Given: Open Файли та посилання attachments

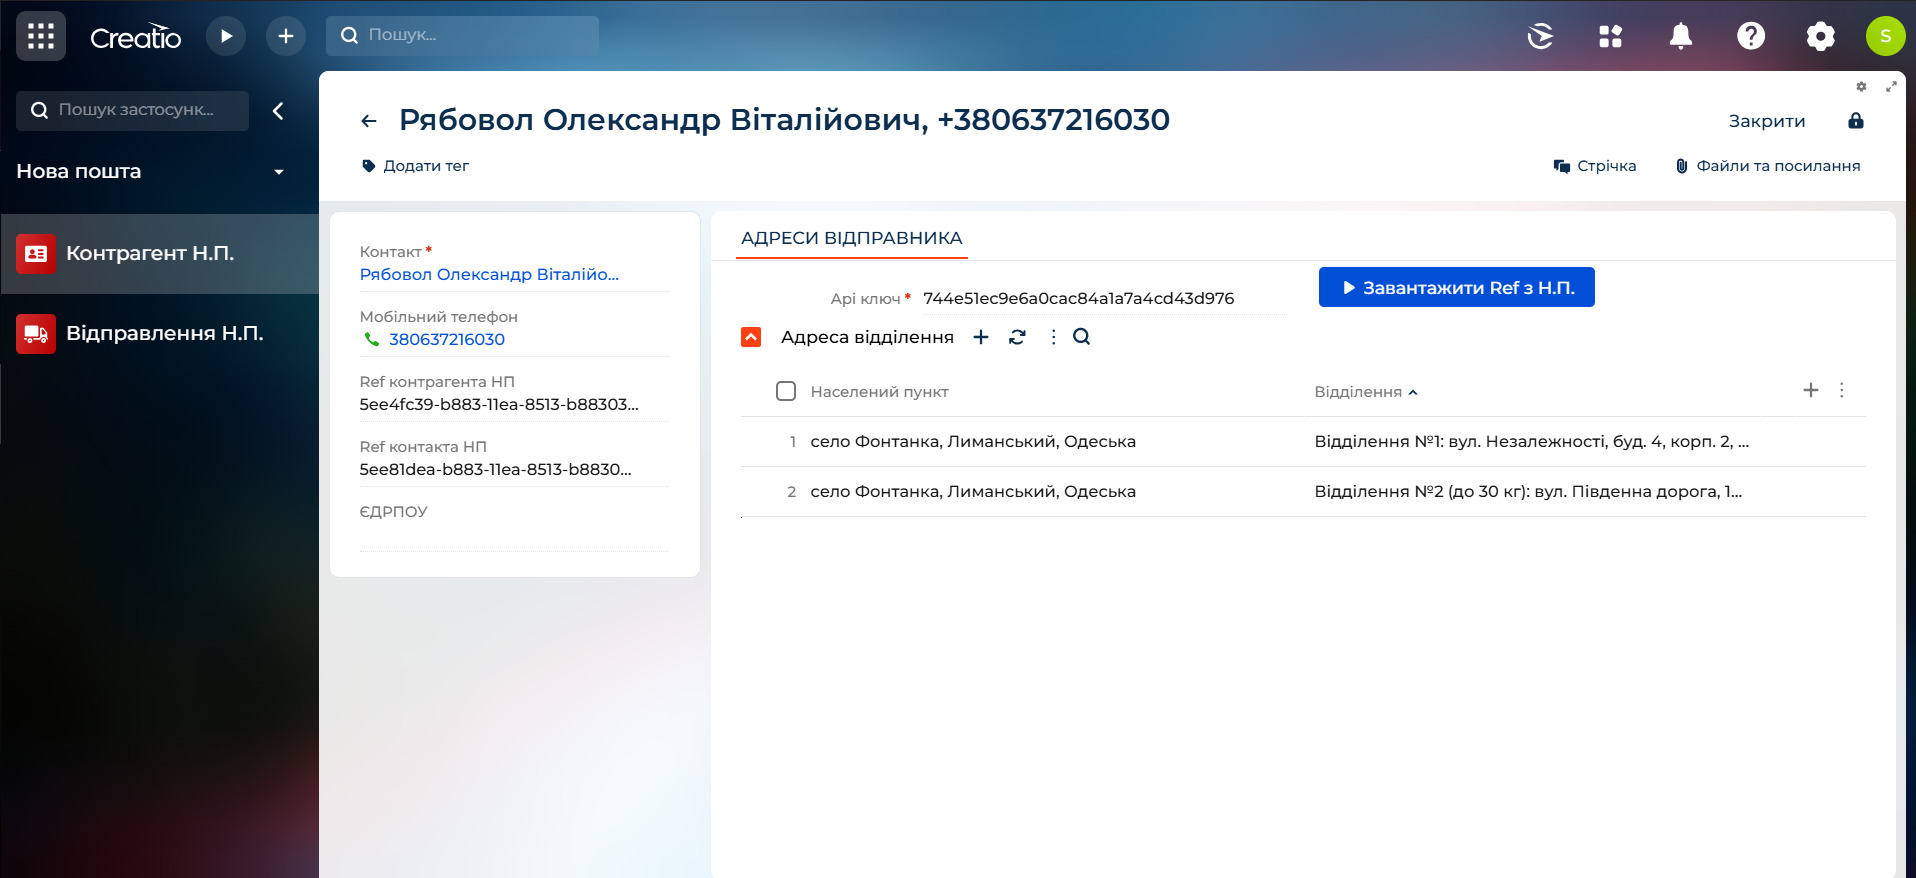Looking at the screenshot, I should coord(1768,166).
